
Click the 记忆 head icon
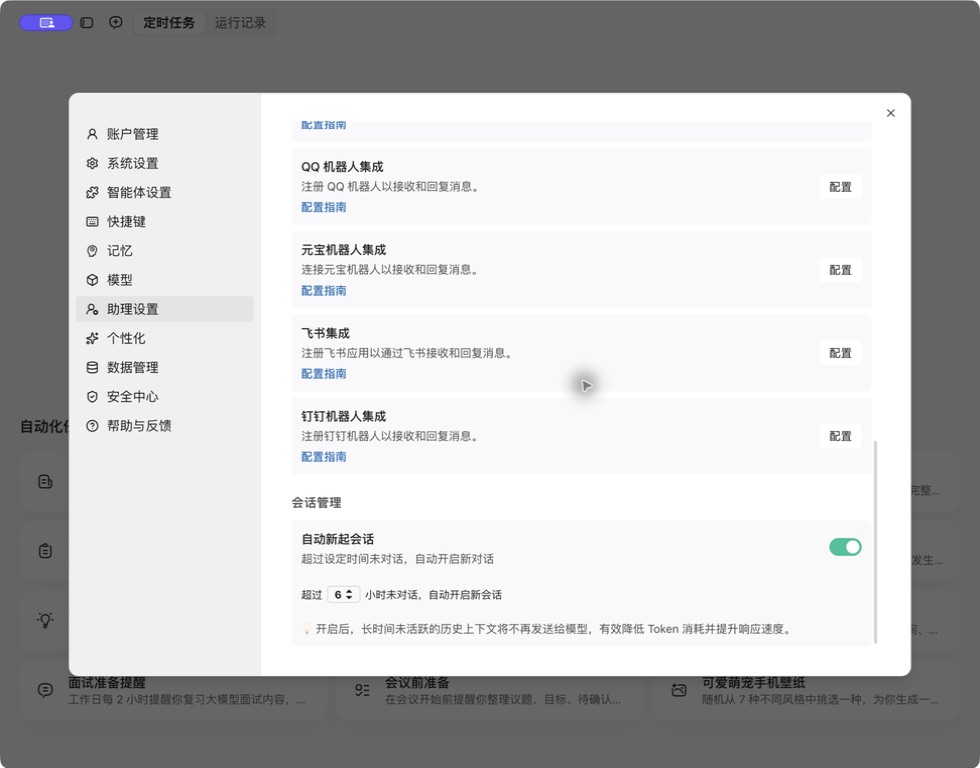[92, 251]
